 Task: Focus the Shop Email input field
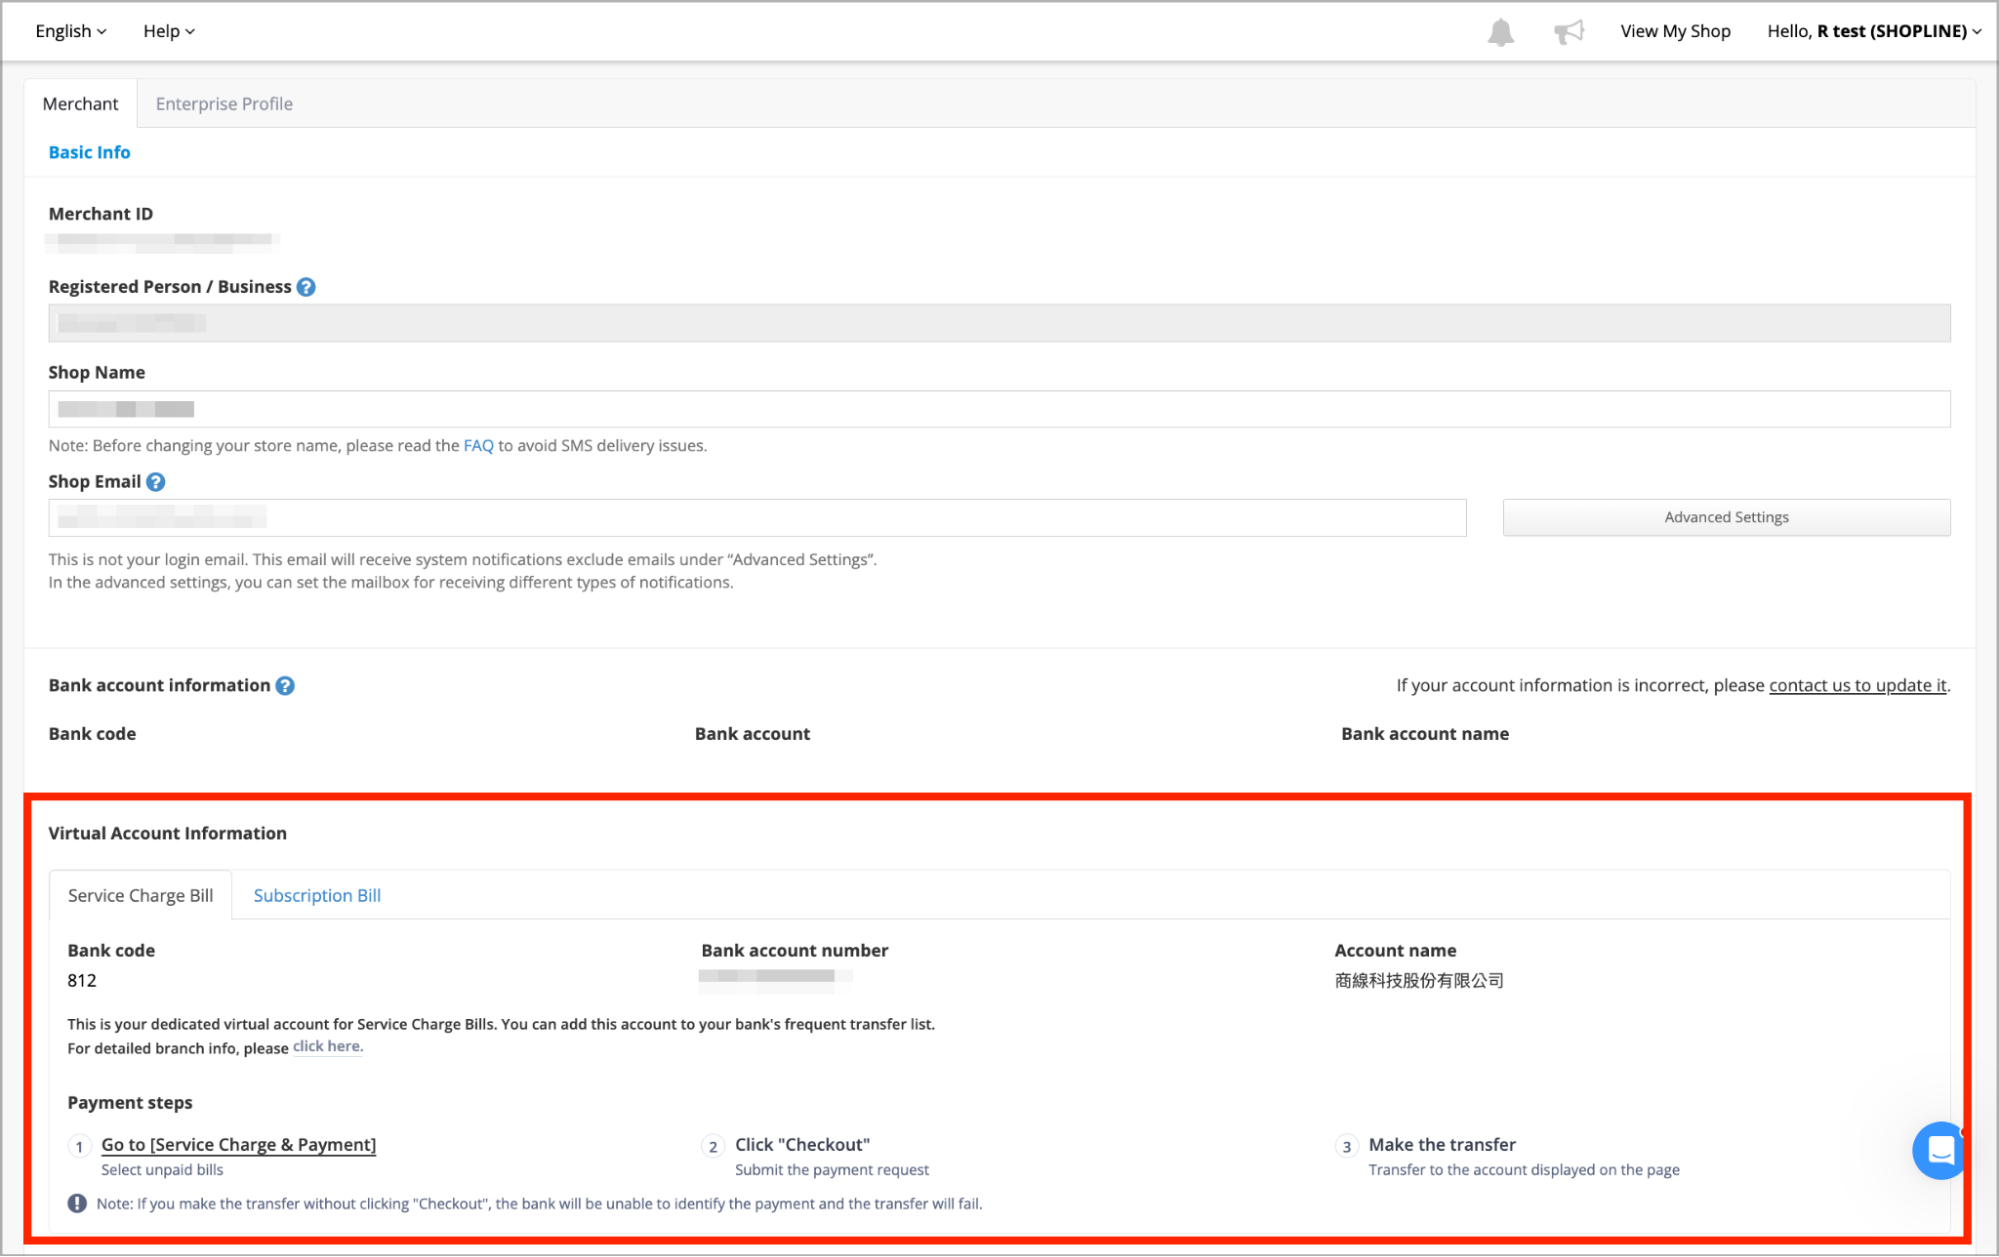[x=757, y=517]
